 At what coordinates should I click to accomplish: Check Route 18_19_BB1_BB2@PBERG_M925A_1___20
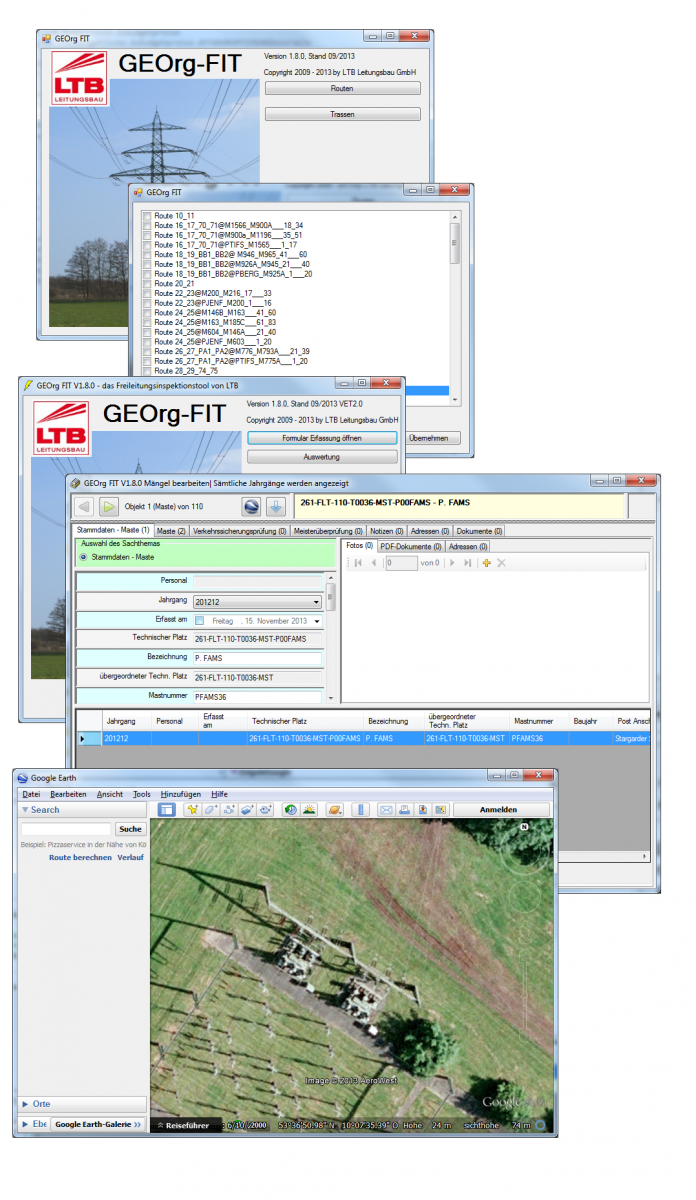click(147, 274)
